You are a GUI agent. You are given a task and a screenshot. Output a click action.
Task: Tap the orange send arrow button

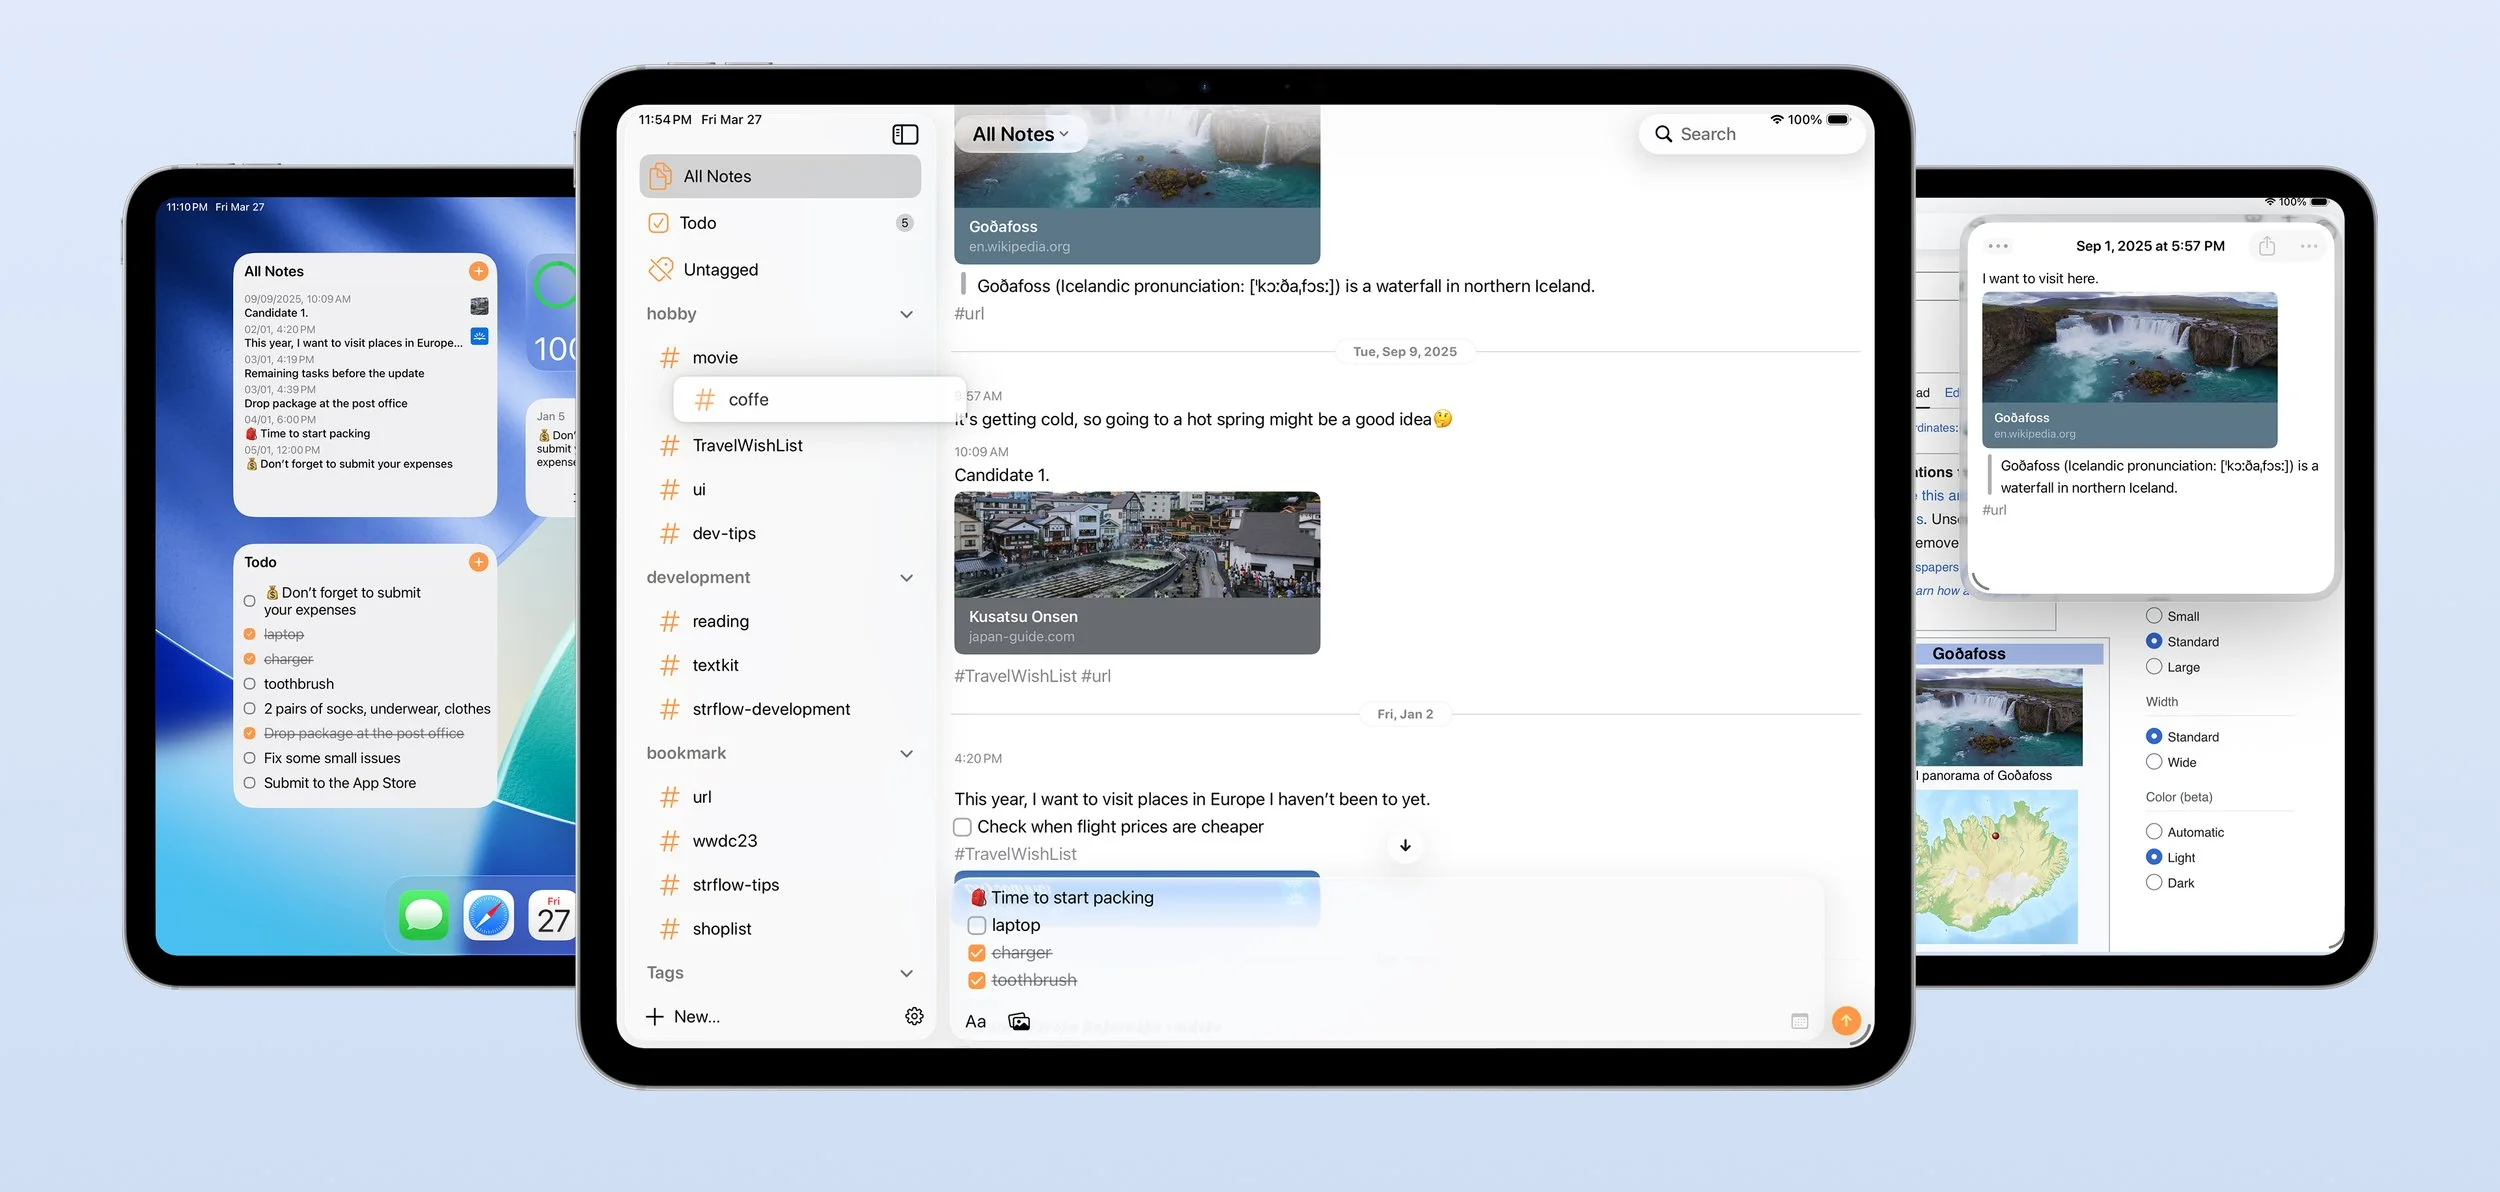pyautogui.click(x=1846, y=1020)
